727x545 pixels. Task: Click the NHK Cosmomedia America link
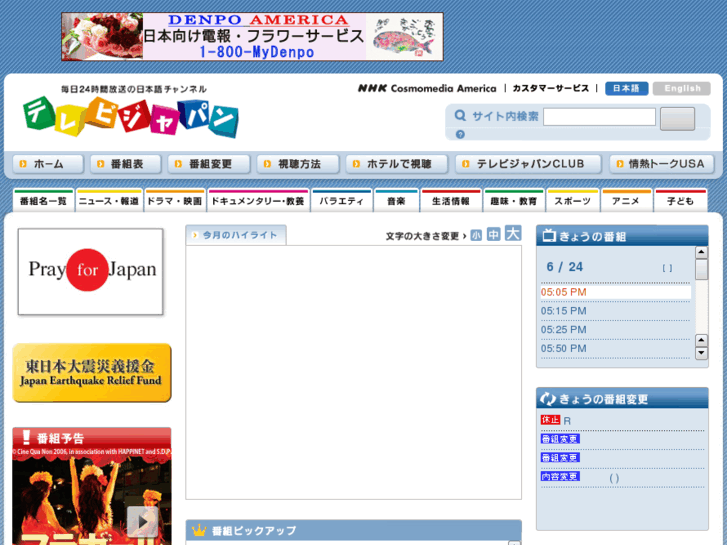pyautogui.click(x=427, y=88)
